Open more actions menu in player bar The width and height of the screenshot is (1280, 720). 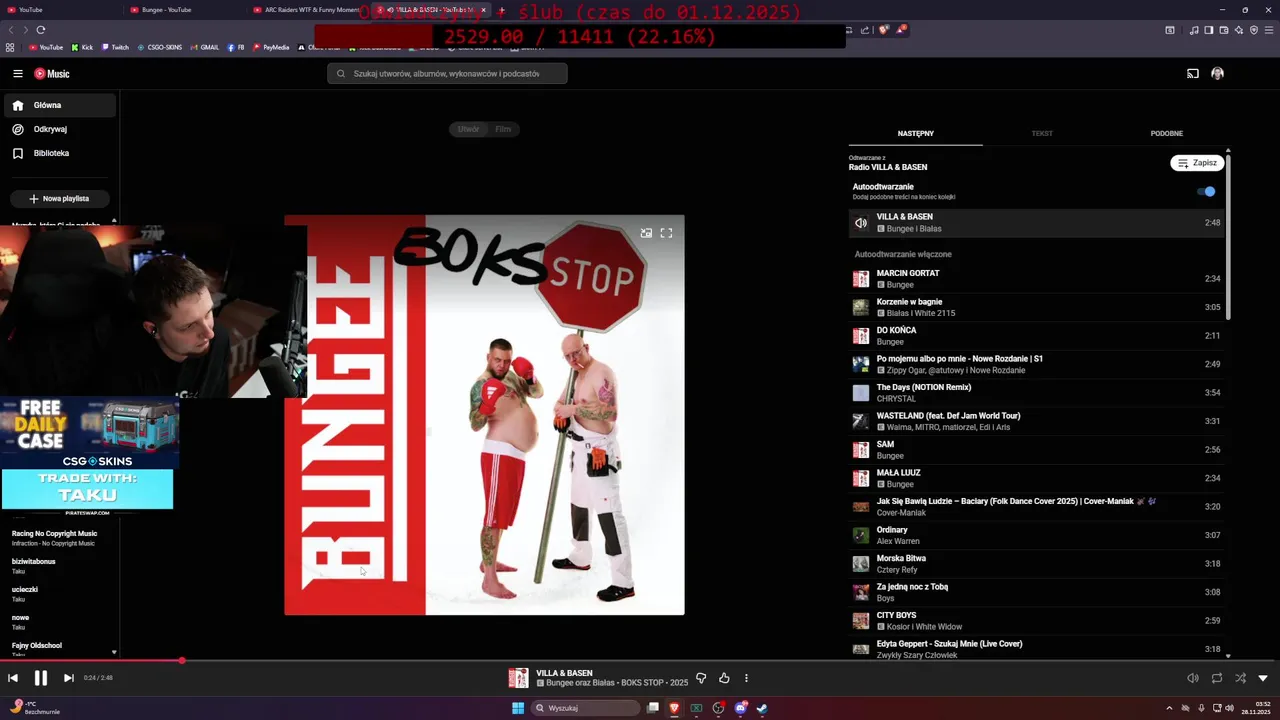click(746, 678)
